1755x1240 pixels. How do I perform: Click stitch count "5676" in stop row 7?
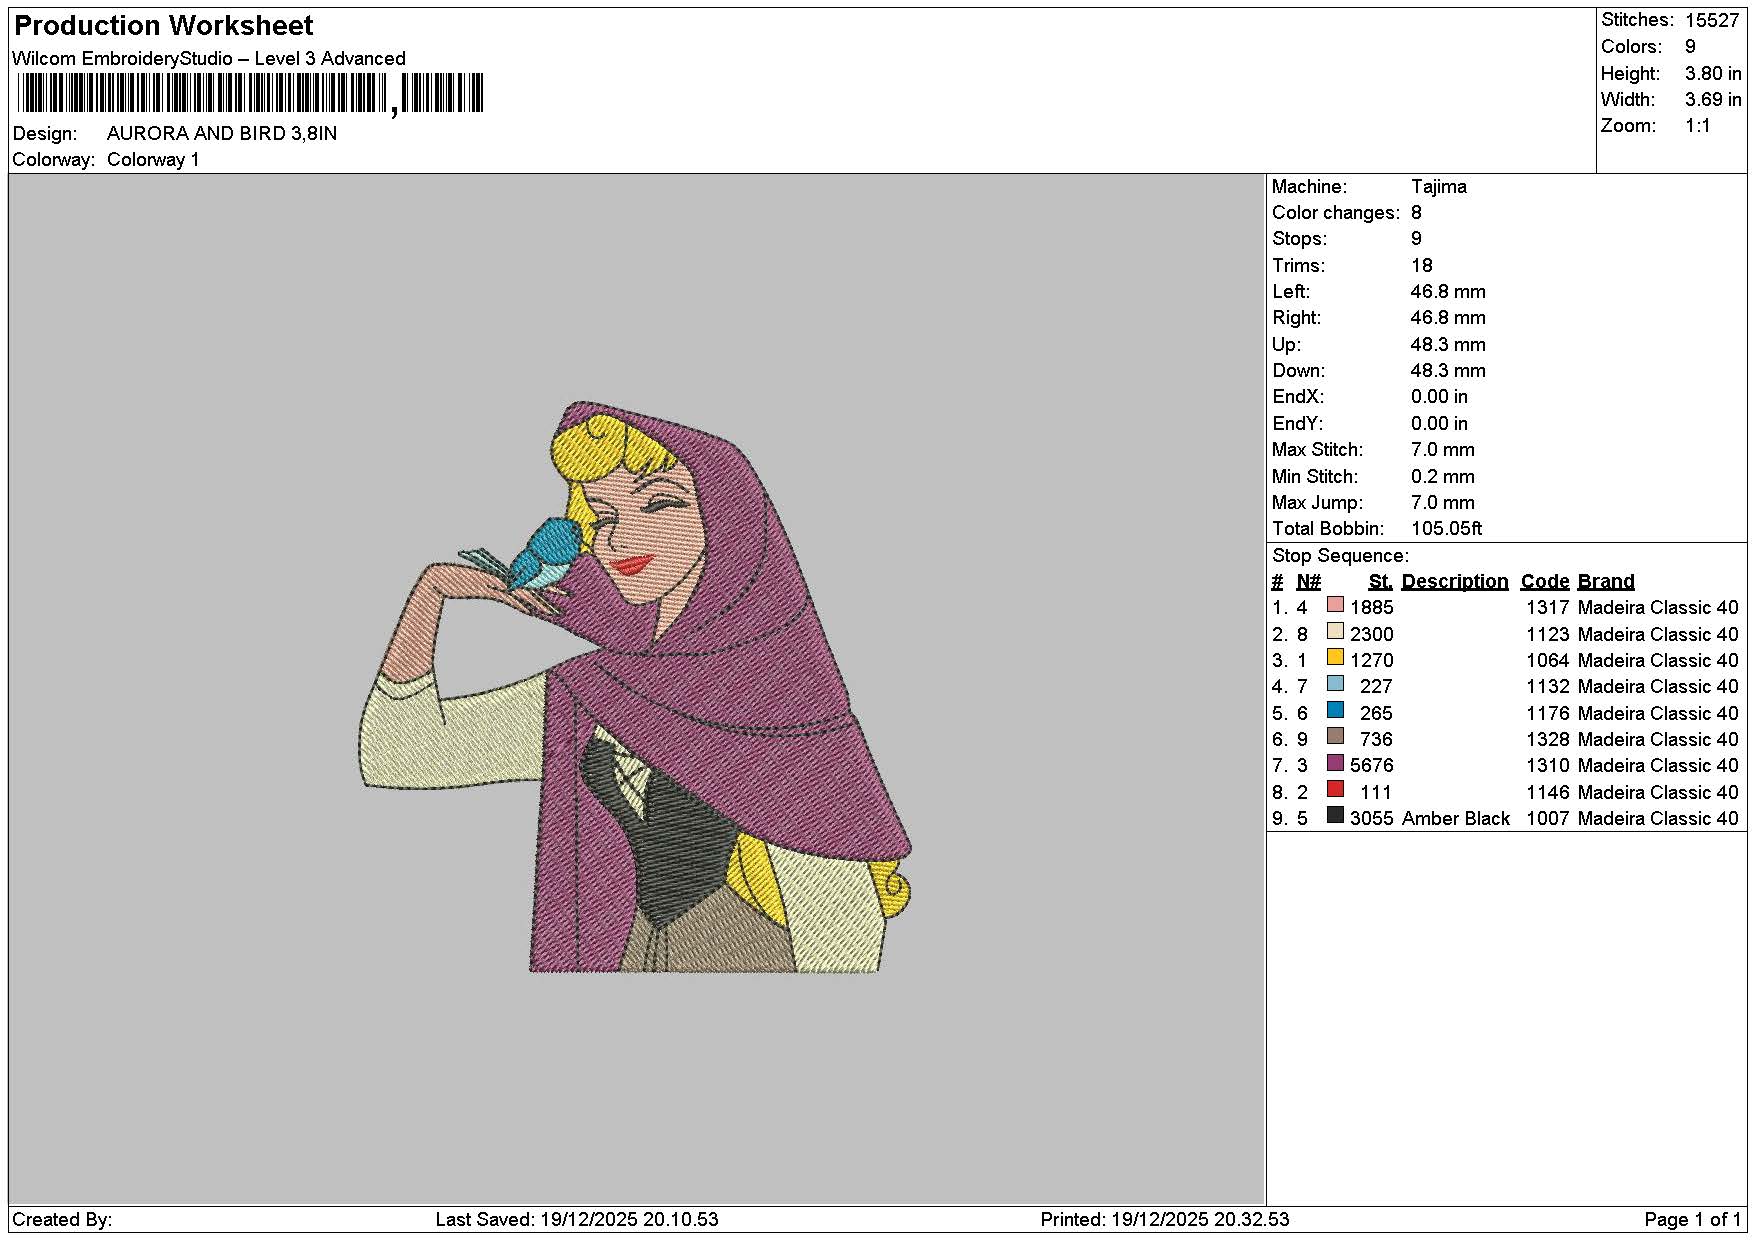tap(1372, 766)
